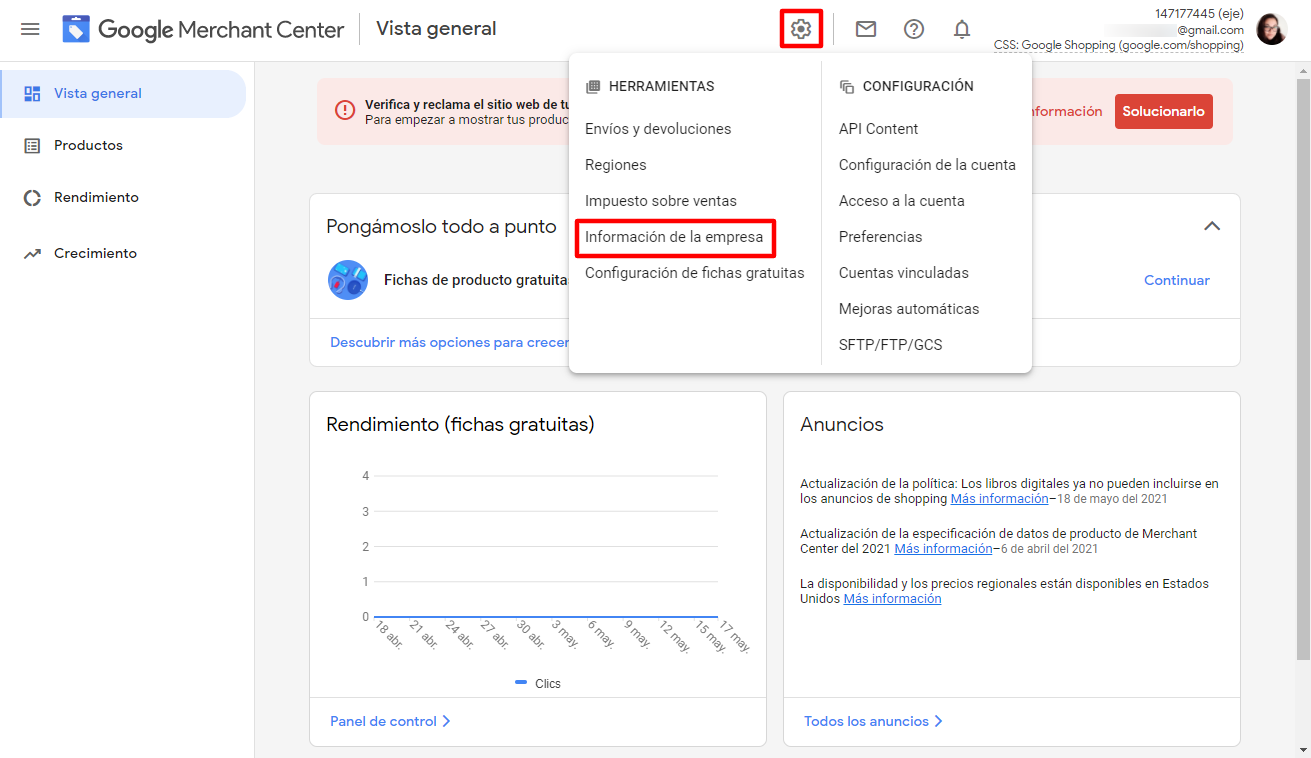Open the hamburger main menu
This screenshot has height=758, width=1311.
30,29
